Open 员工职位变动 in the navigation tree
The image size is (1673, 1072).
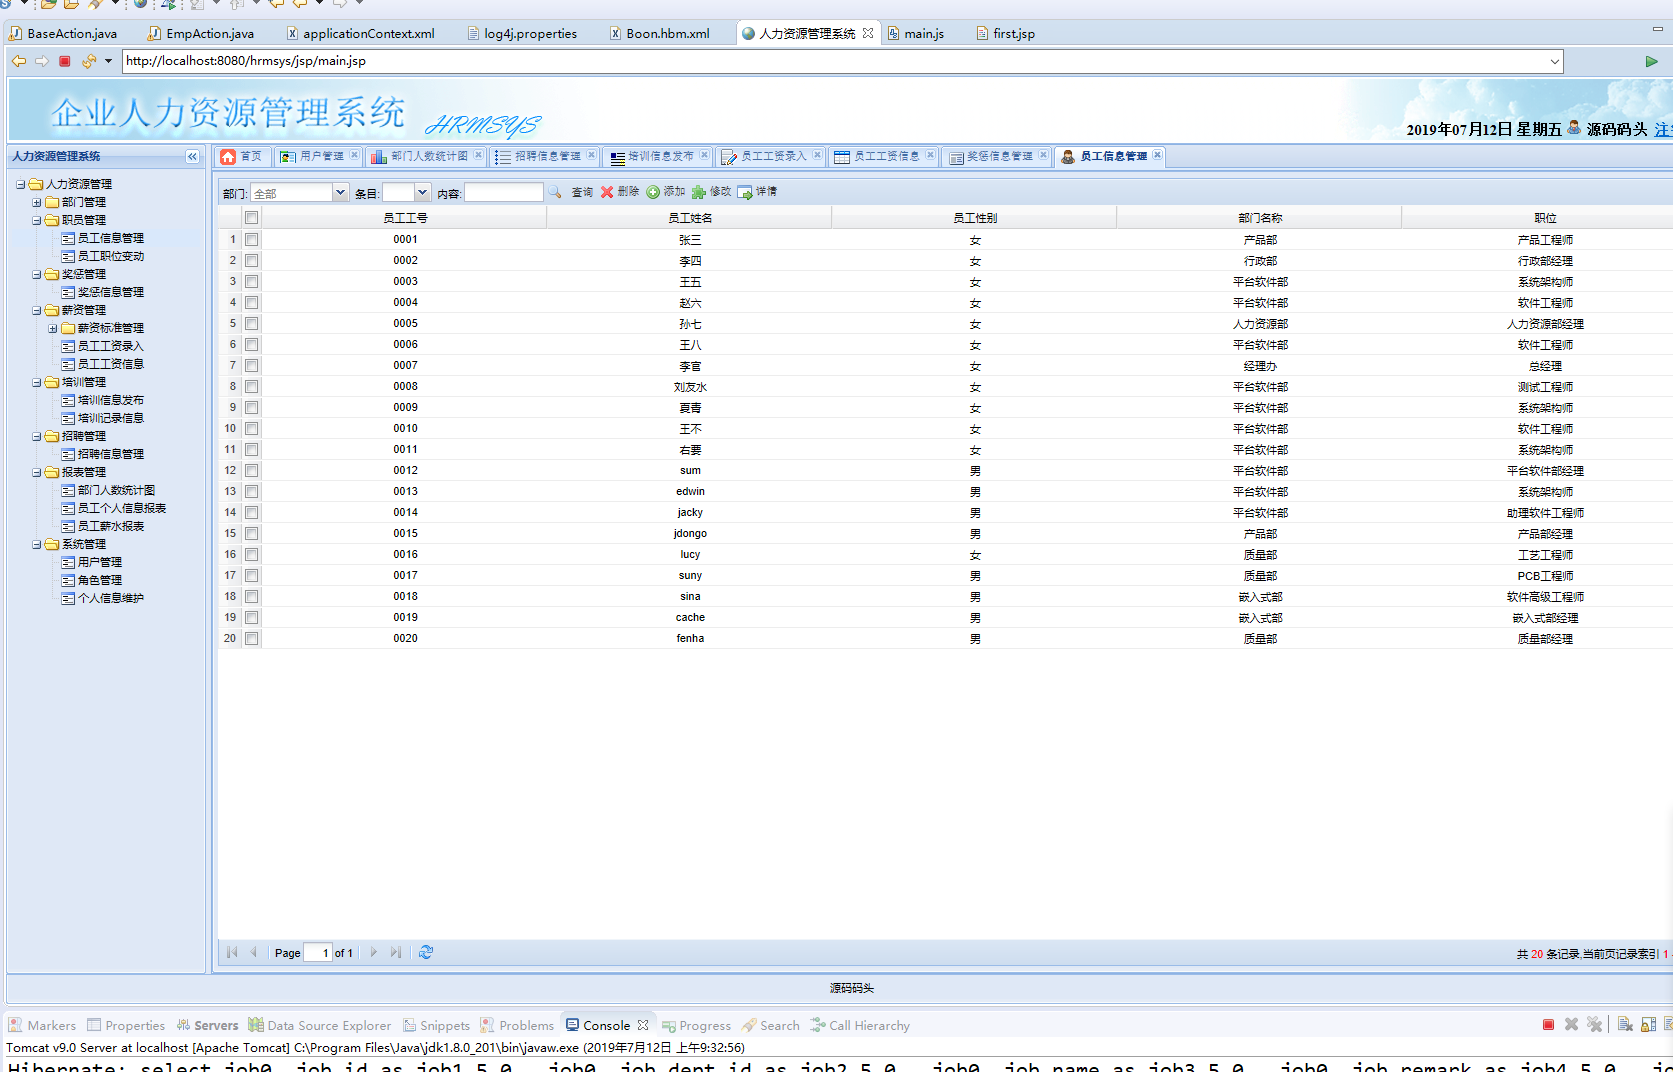(110, 256)
